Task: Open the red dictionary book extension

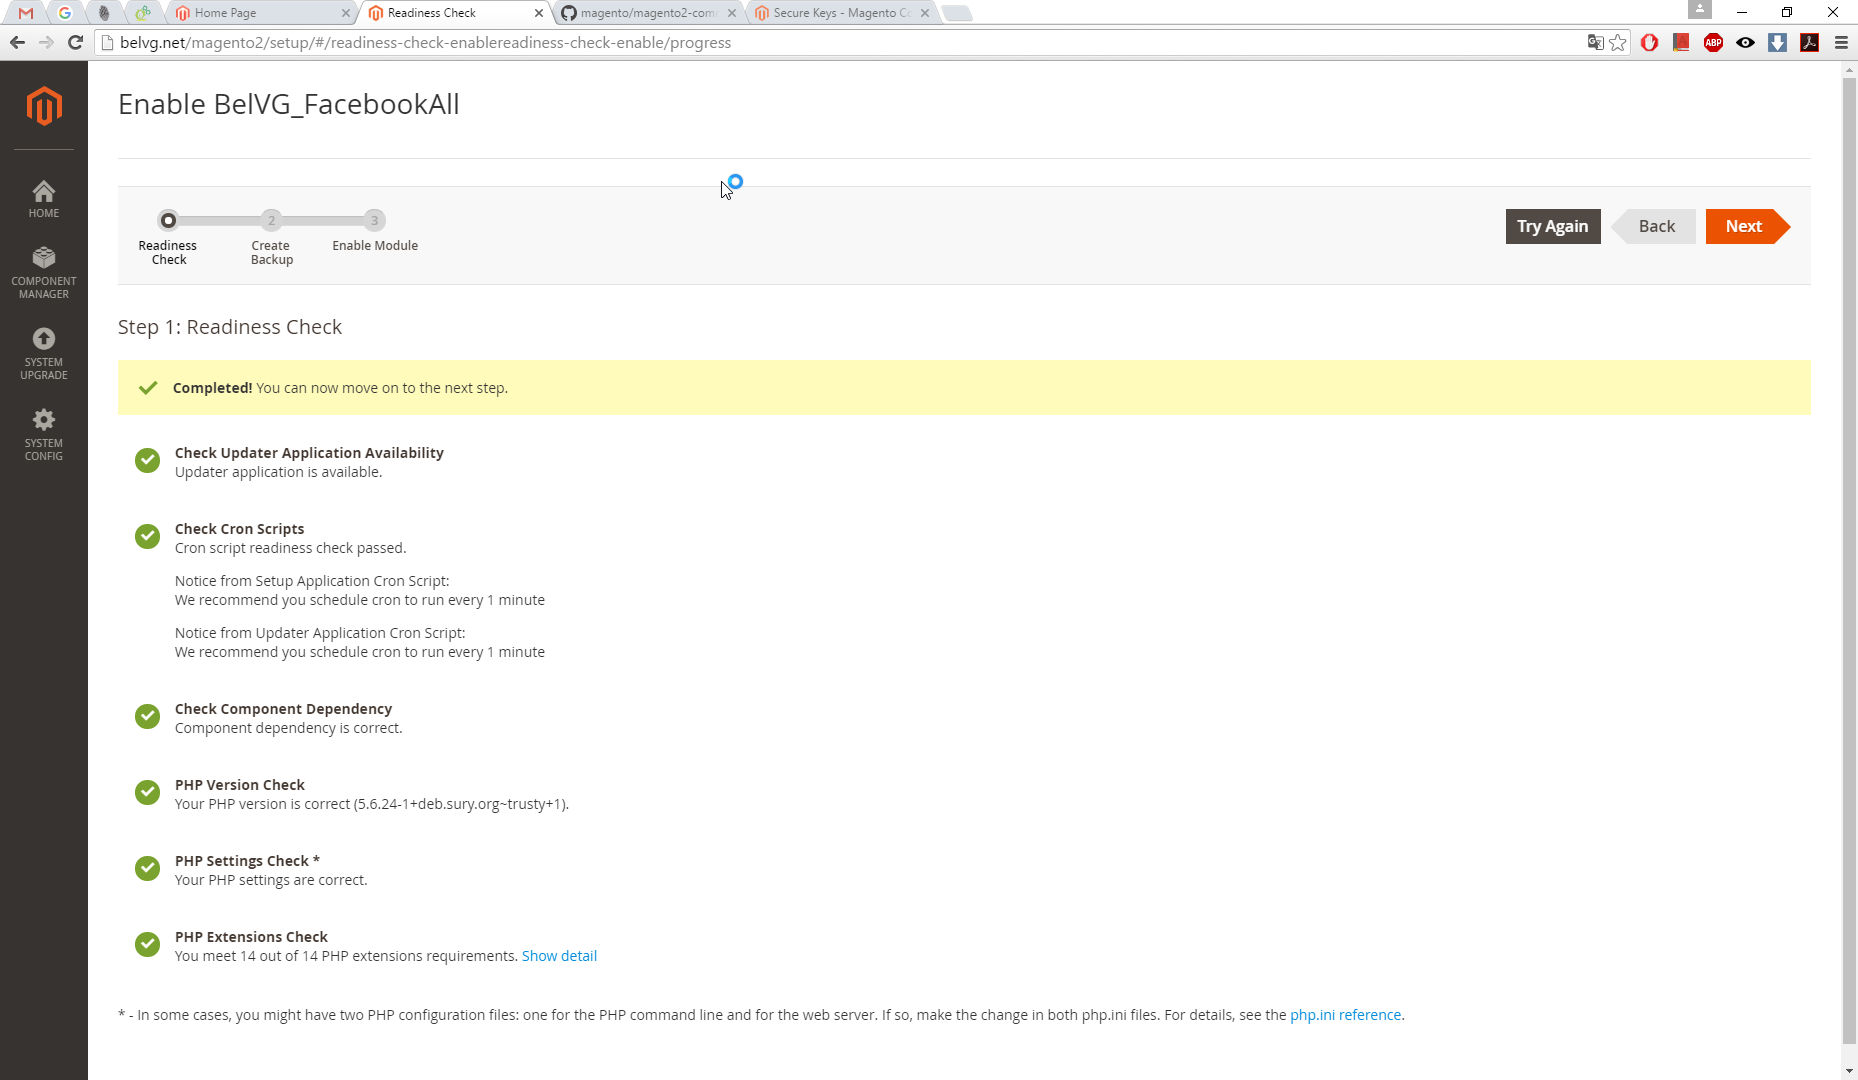Action: [x=1682, y=42]
